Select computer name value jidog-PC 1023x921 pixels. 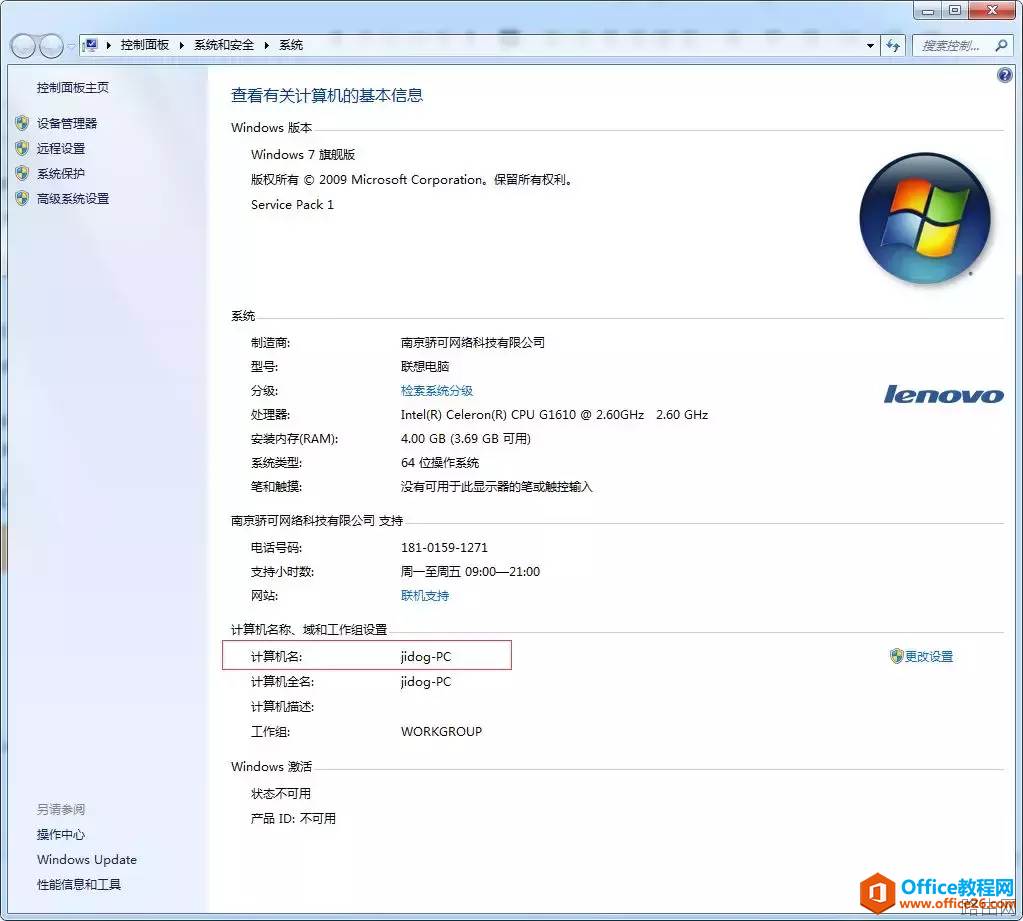point(425,656)
